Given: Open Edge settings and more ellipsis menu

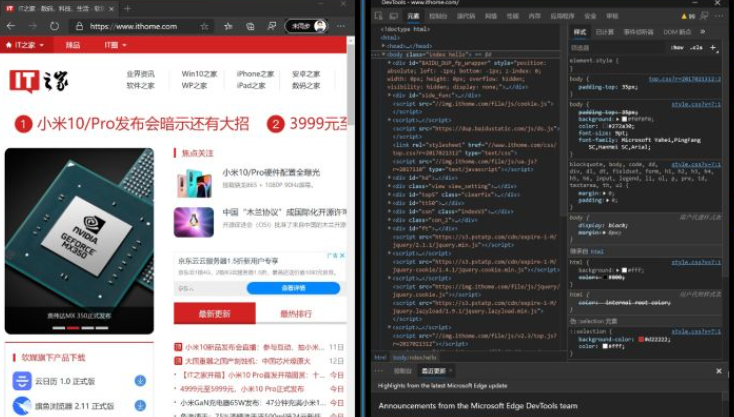Looking at the screenshot, I should point(341,26).
